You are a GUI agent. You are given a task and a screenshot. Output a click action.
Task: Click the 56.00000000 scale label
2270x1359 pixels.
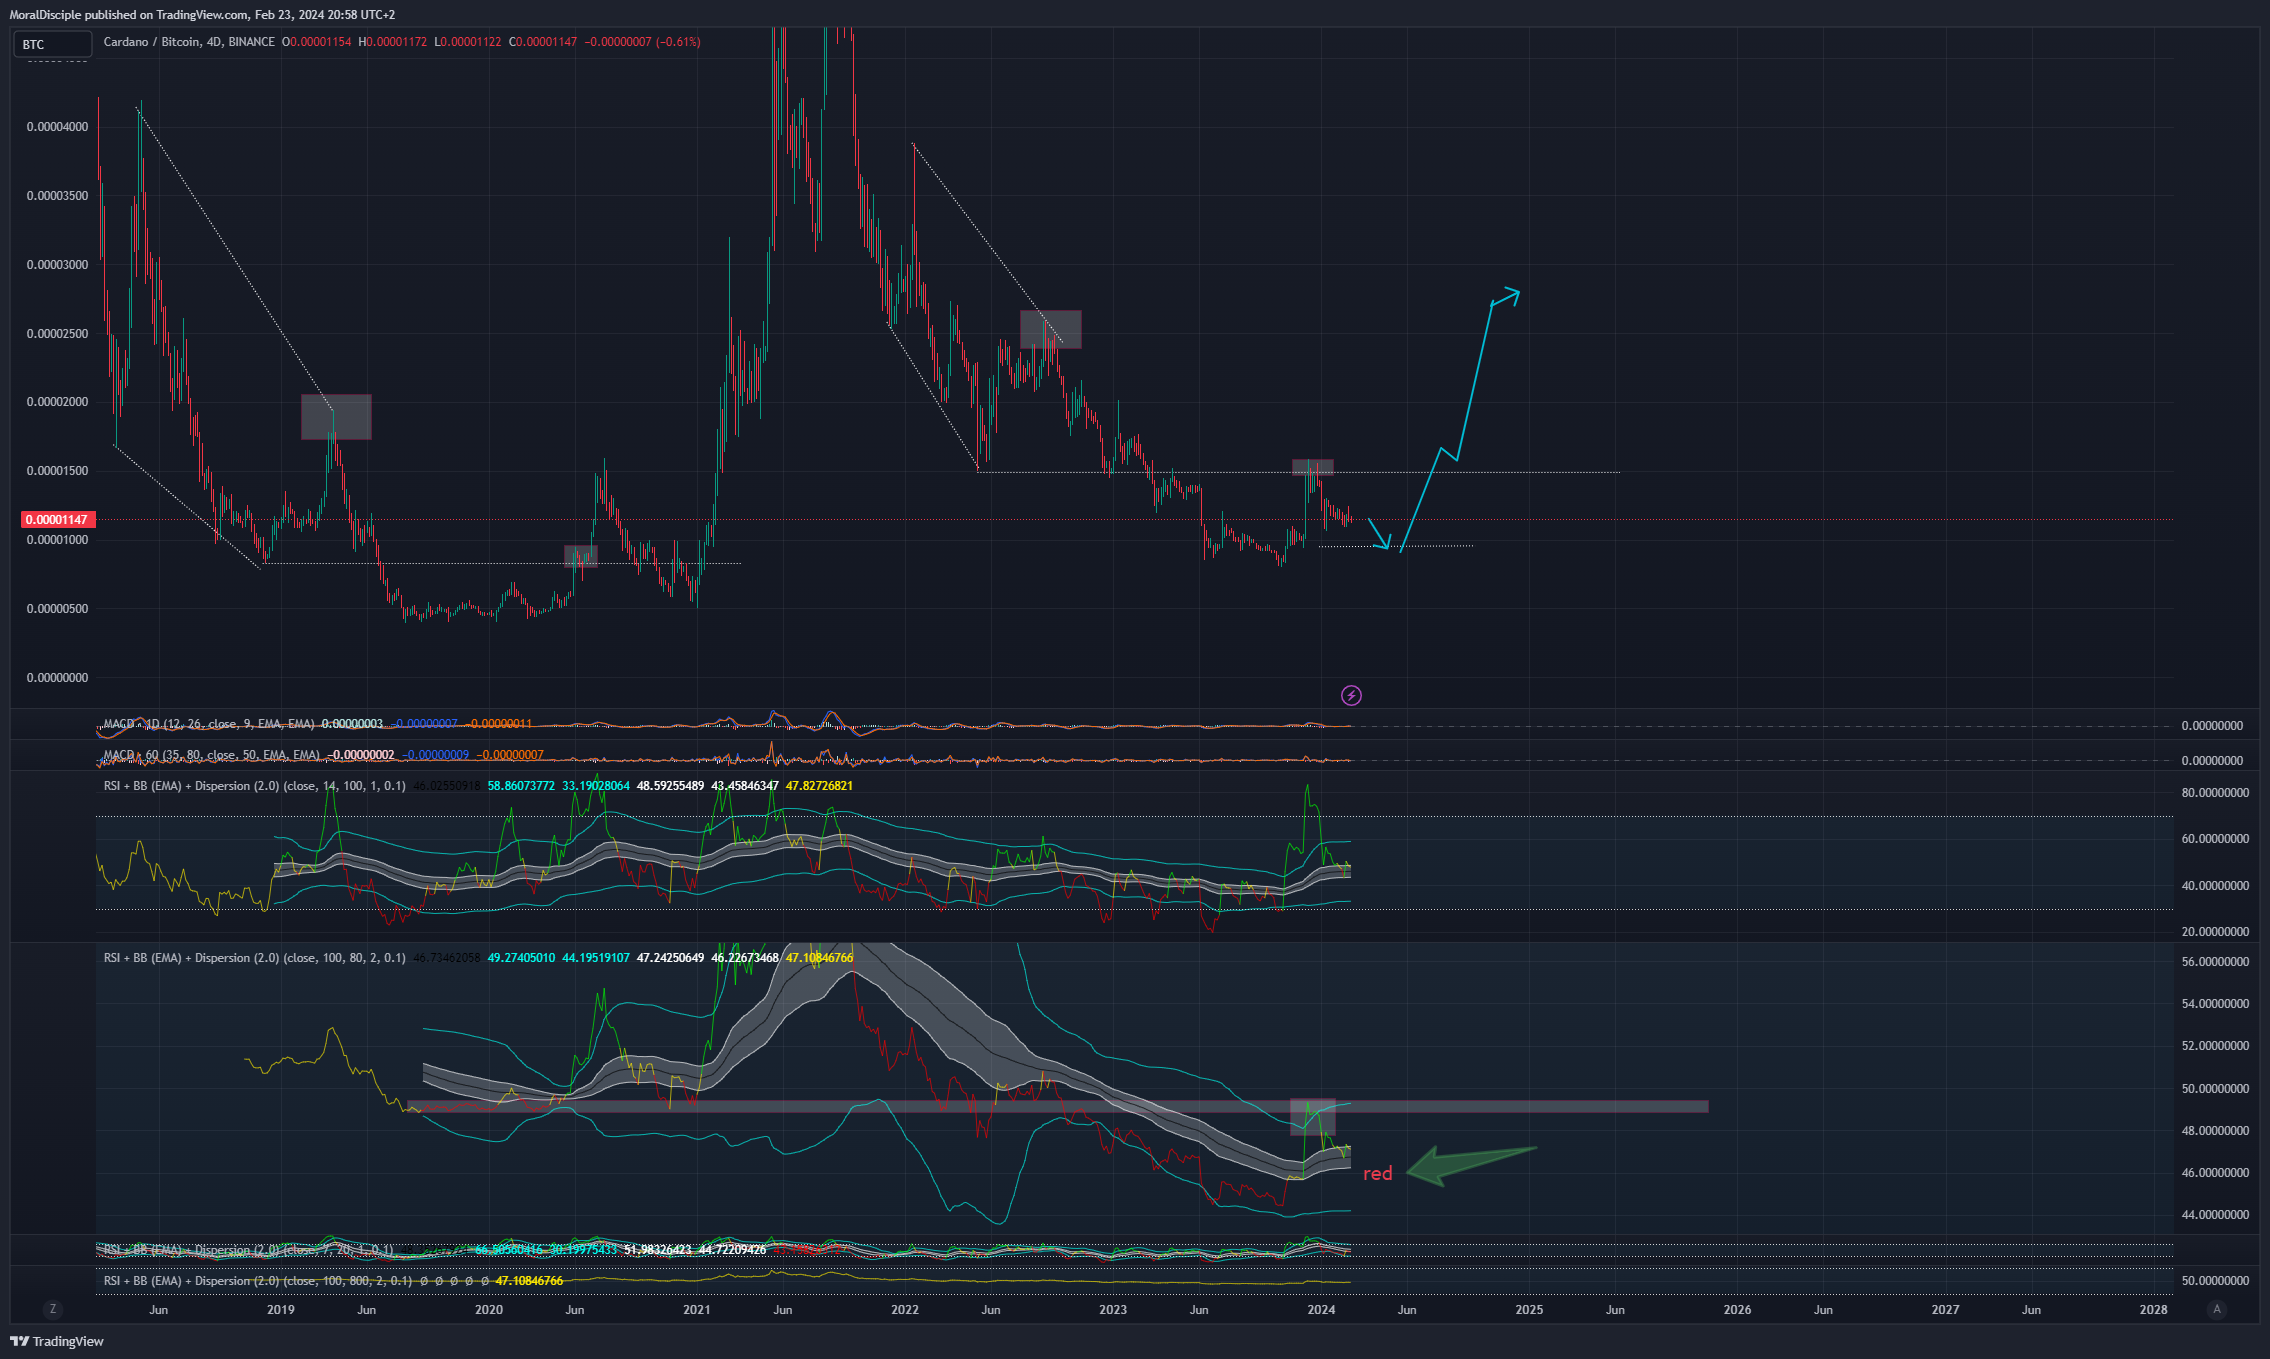coord(2213,962)
